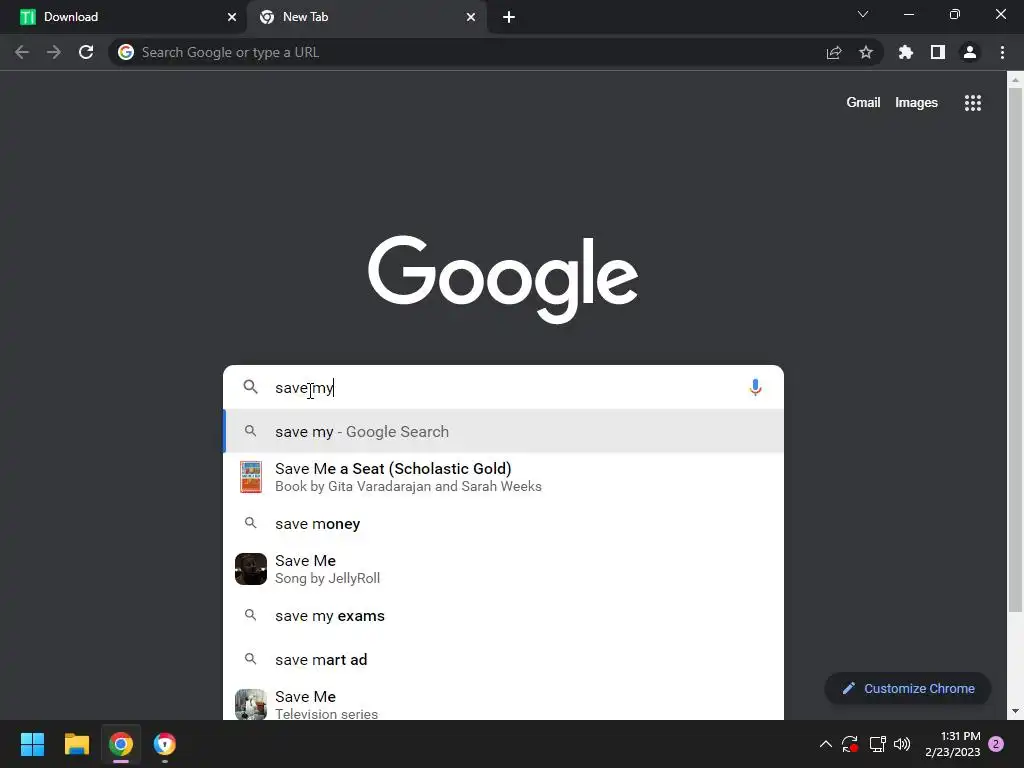The height and width of the screenshot is (768, 1024).
Task: Show hidden system tray icons chevron
Action: click(825, 744)
